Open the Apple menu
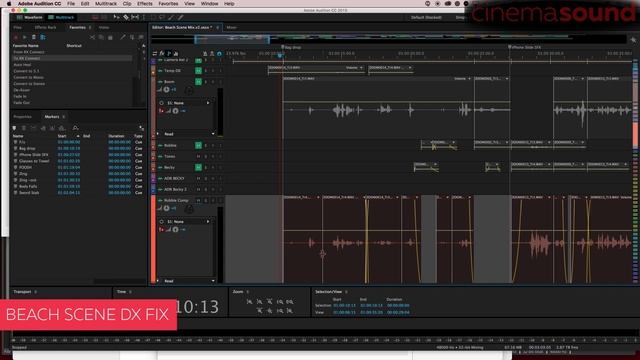 point(9,4)
